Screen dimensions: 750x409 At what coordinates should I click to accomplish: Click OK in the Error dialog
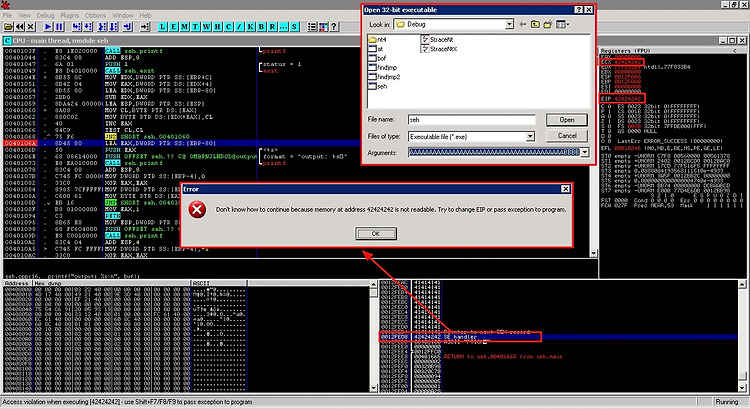pos(376,233)
